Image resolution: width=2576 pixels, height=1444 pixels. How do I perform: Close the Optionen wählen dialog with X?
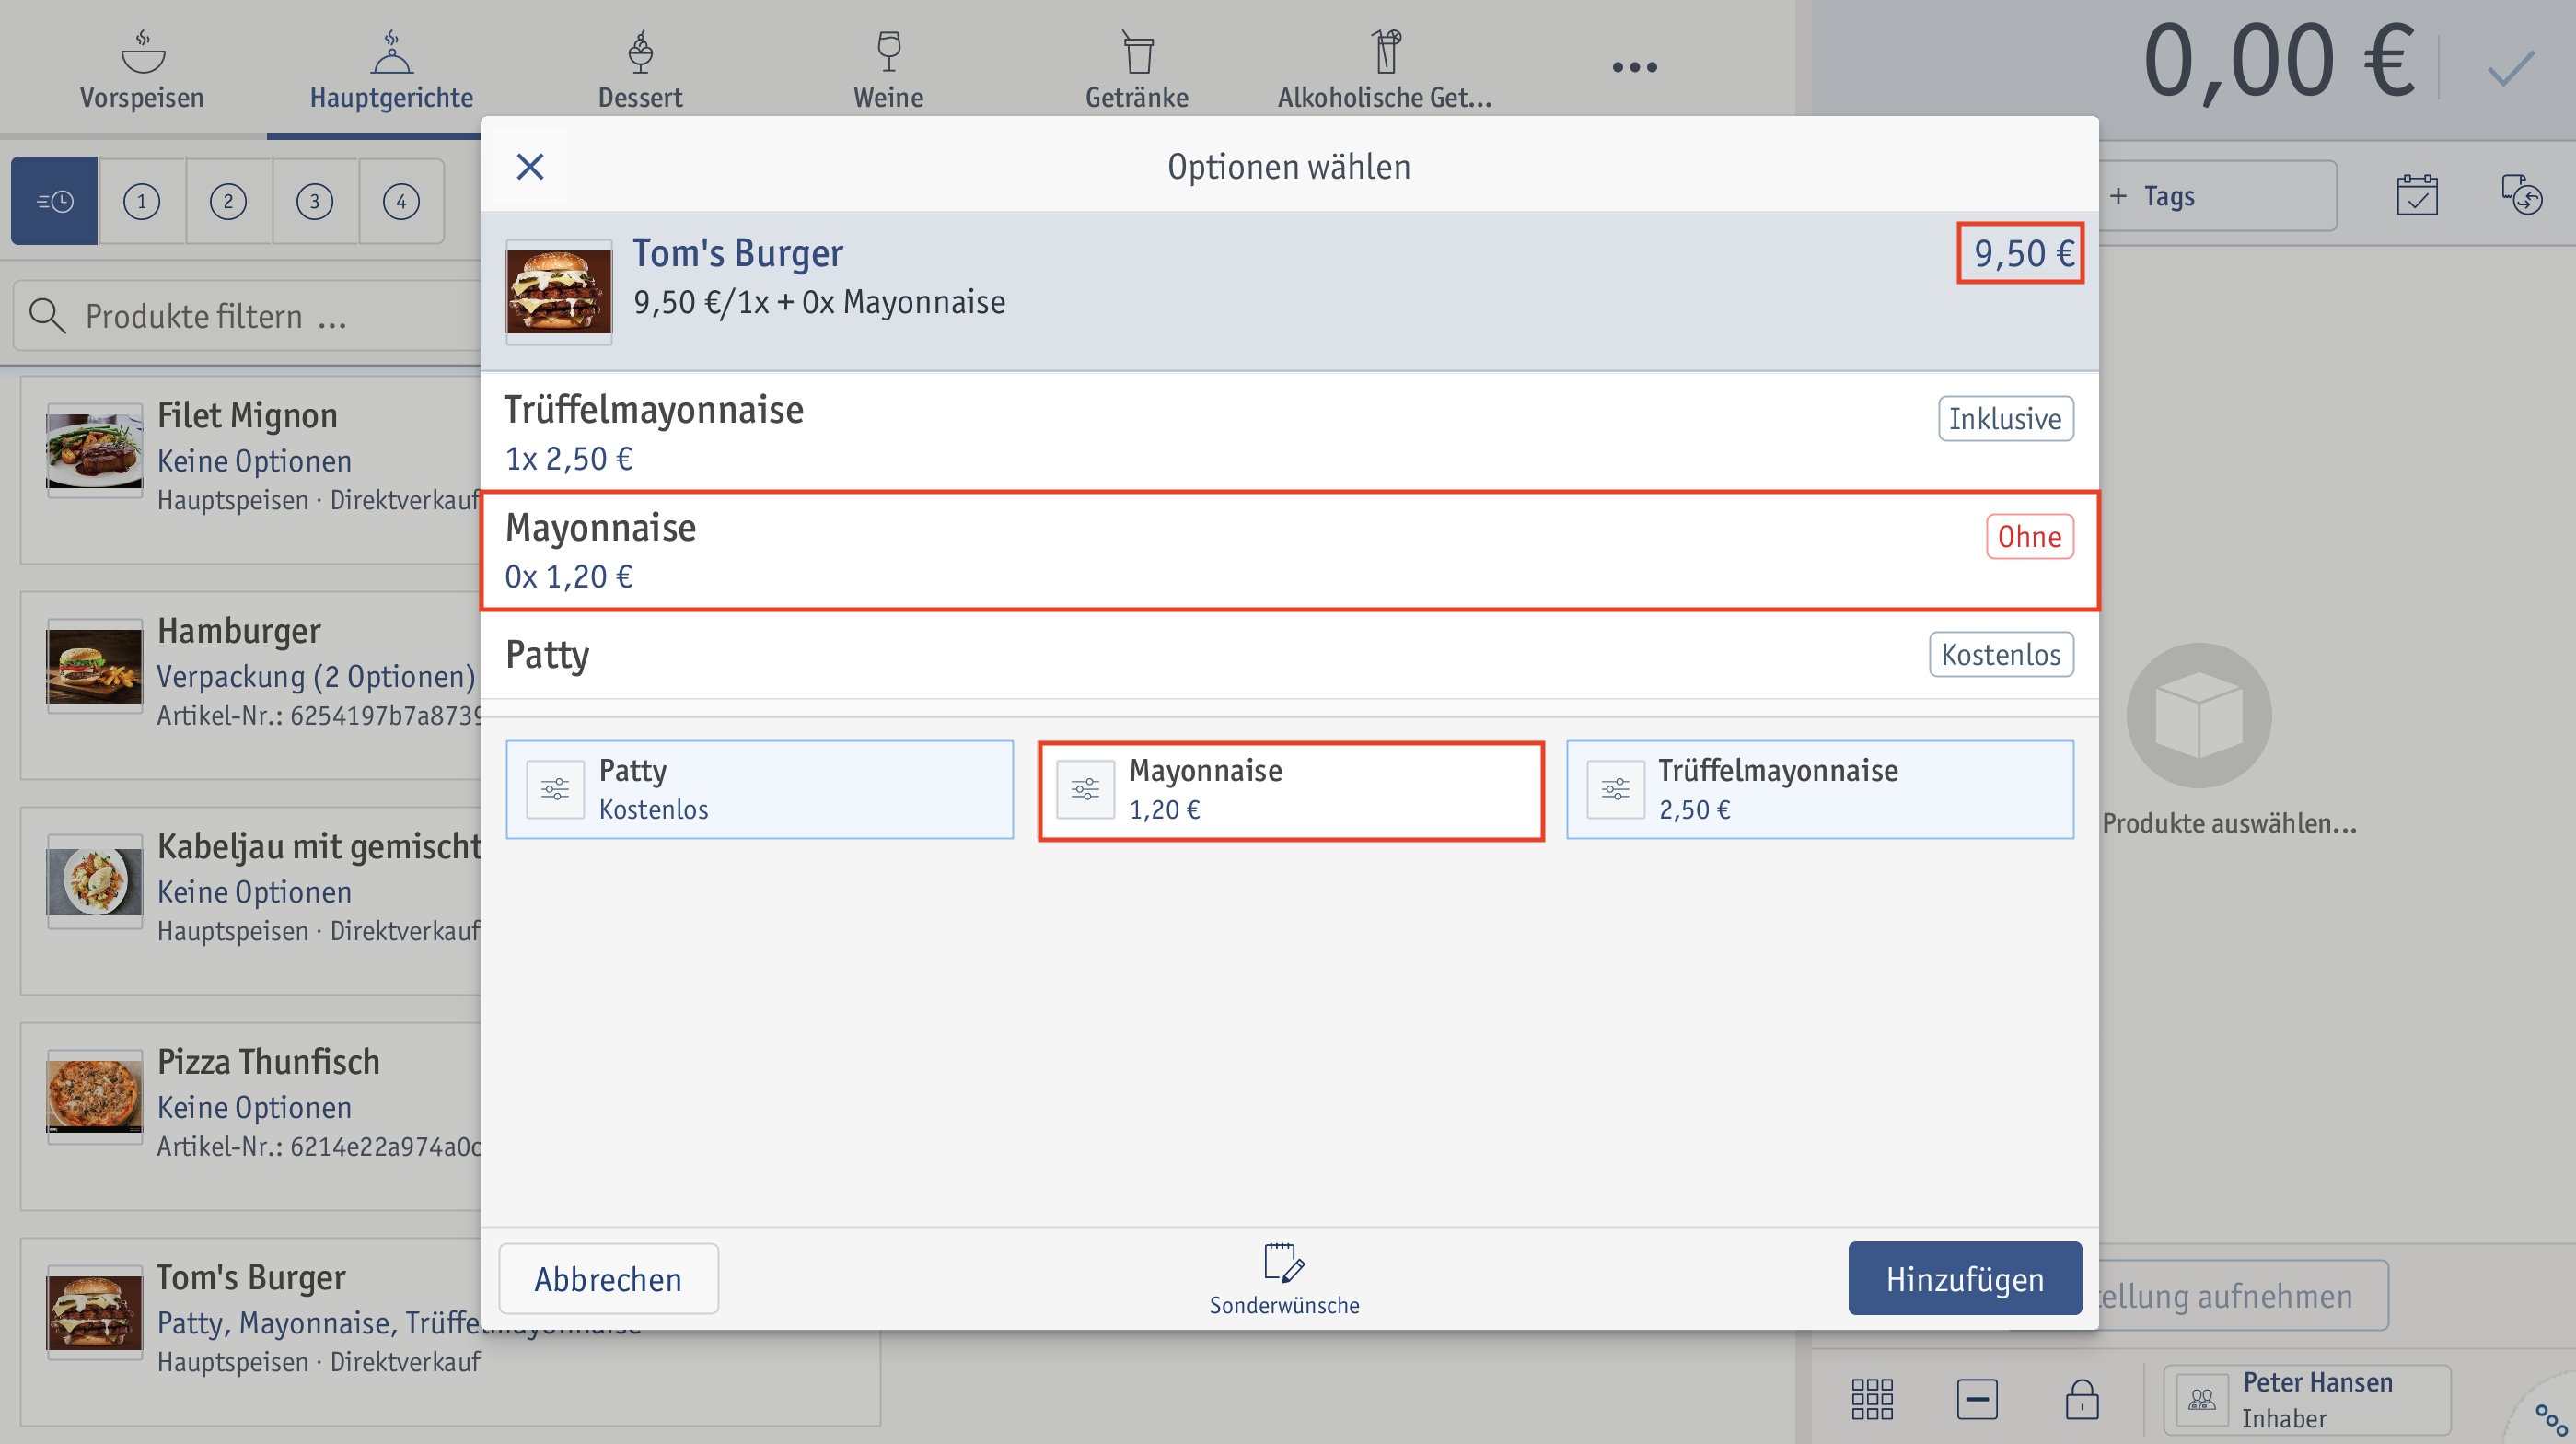click(x=530, y=166)
